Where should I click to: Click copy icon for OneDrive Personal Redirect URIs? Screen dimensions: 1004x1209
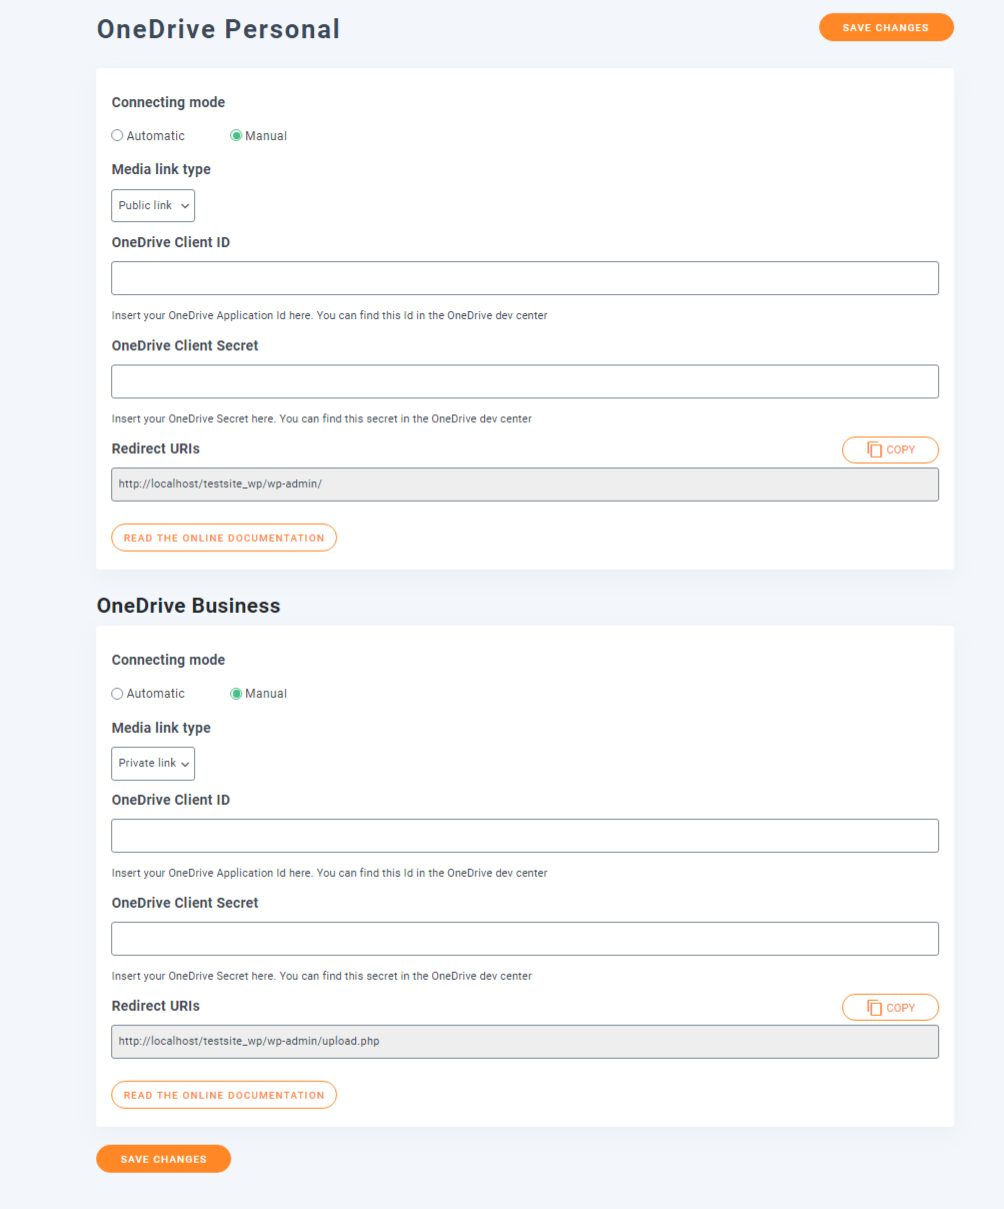(x=890, y=450)
